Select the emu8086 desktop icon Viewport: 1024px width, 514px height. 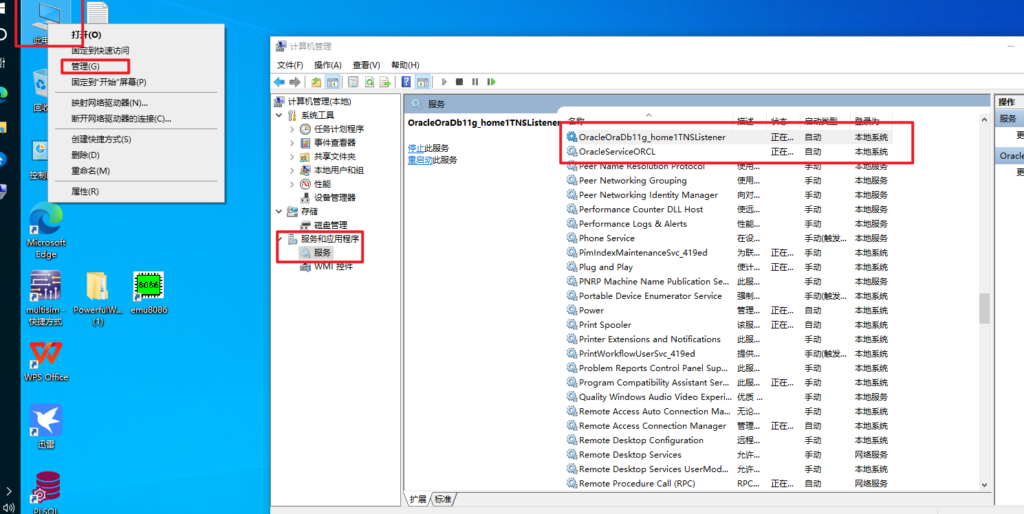coord(148,290)
